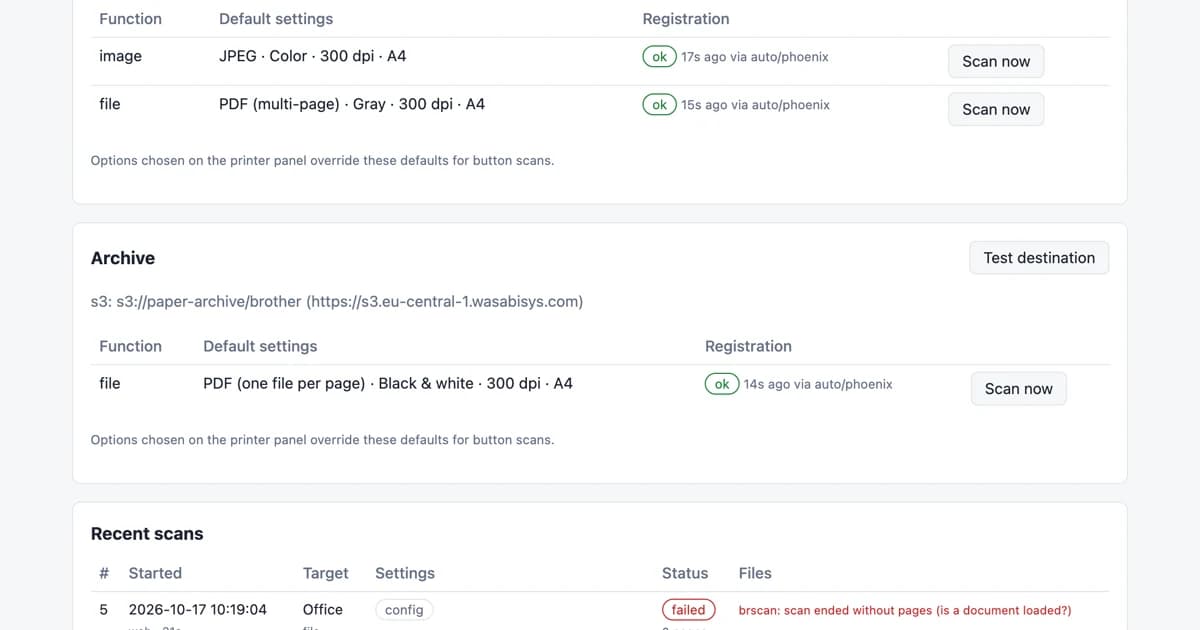Click the red failed status badge
The width and height of the screenshot is (1200, 630).
click(688, 610)
